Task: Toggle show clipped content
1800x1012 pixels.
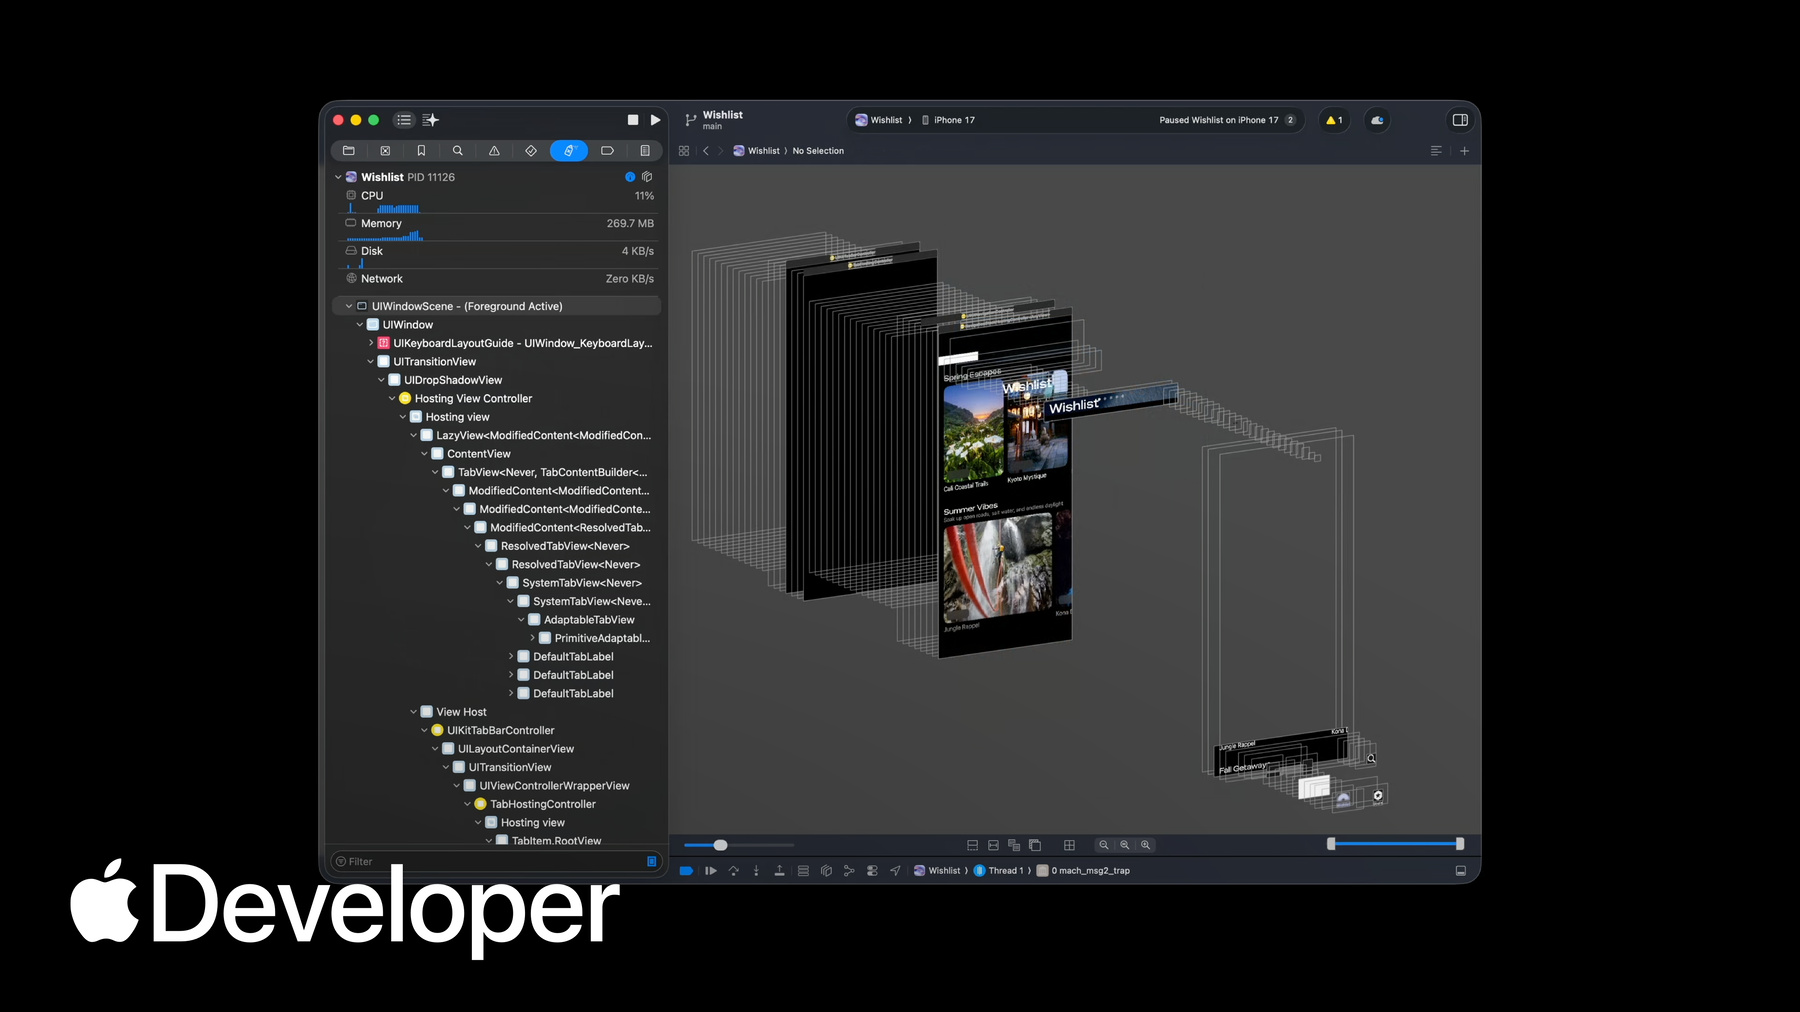Action: 972,845
